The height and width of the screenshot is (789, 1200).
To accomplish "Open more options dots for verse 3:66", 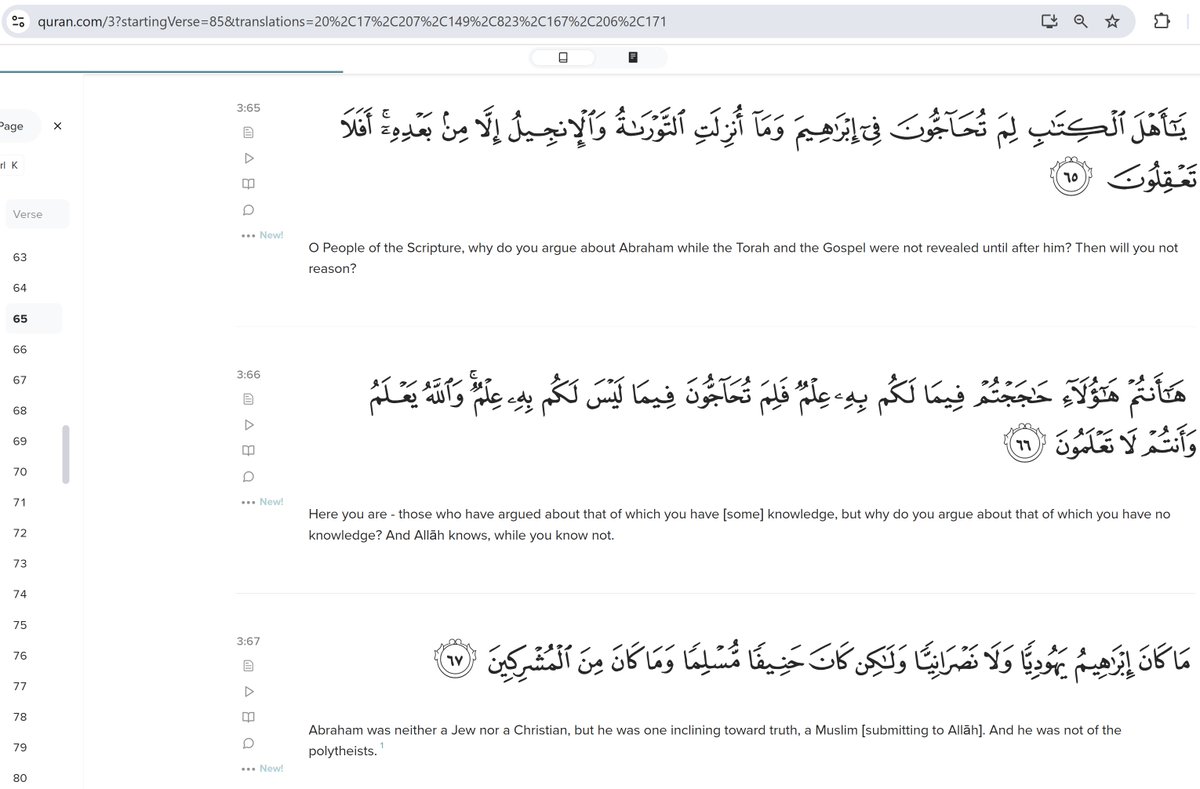I will click(248, 502).
